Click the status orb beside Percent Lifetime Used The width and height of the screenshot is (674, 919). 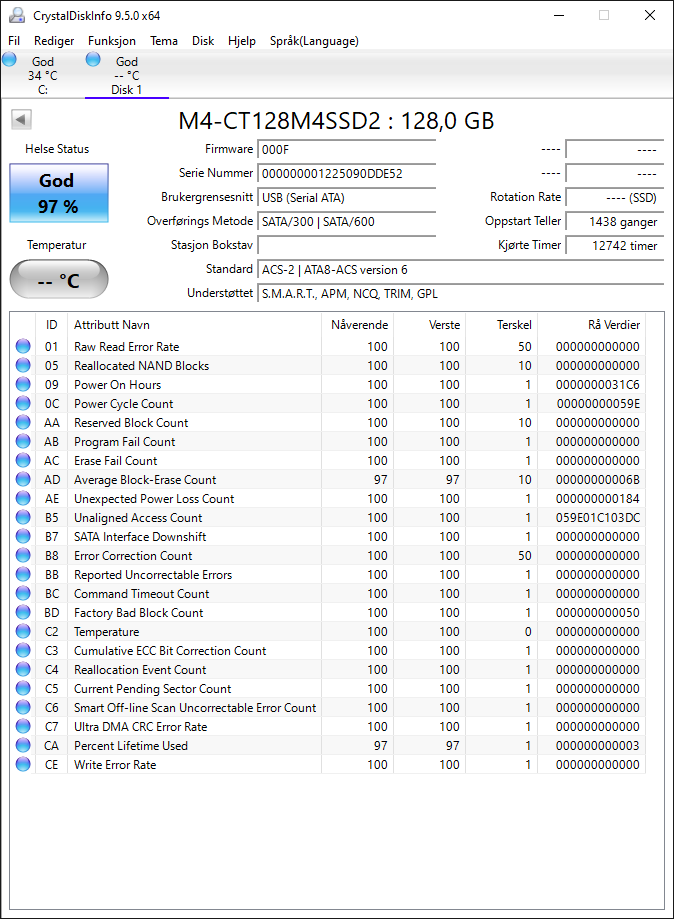pos(23,745)
